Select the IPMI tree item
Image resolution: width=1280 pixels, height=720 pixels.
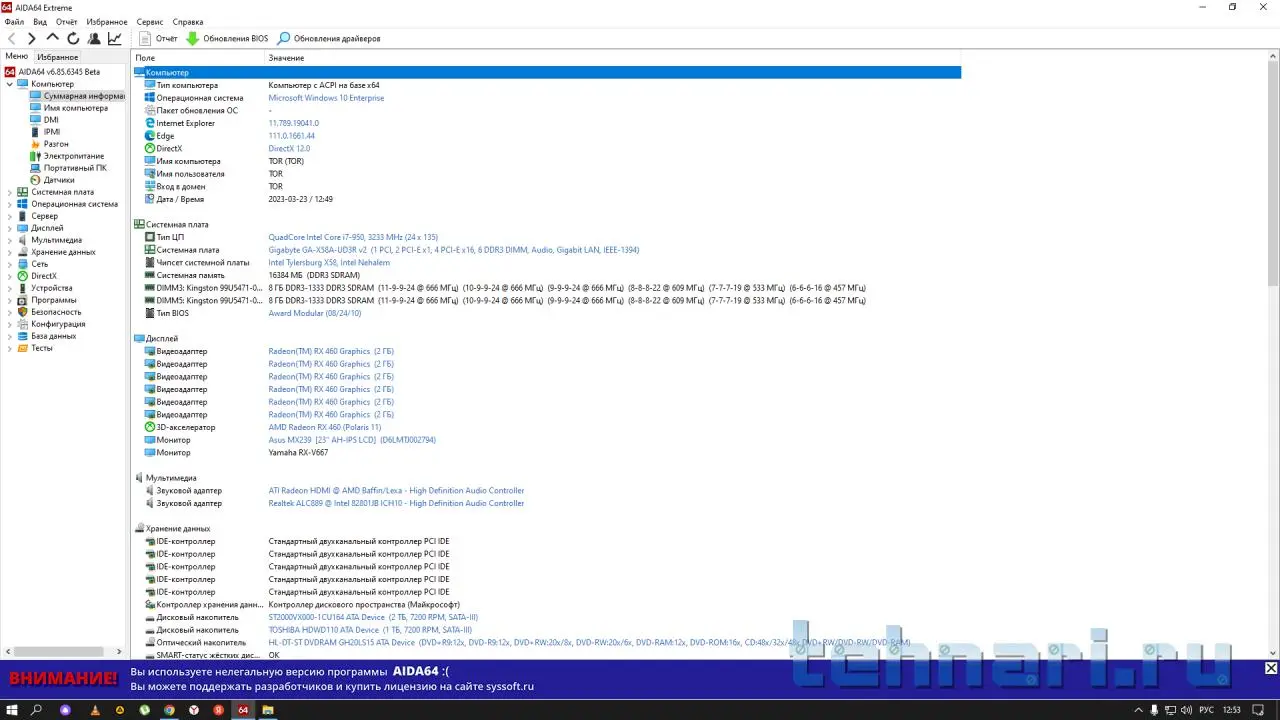click(52, 132)
